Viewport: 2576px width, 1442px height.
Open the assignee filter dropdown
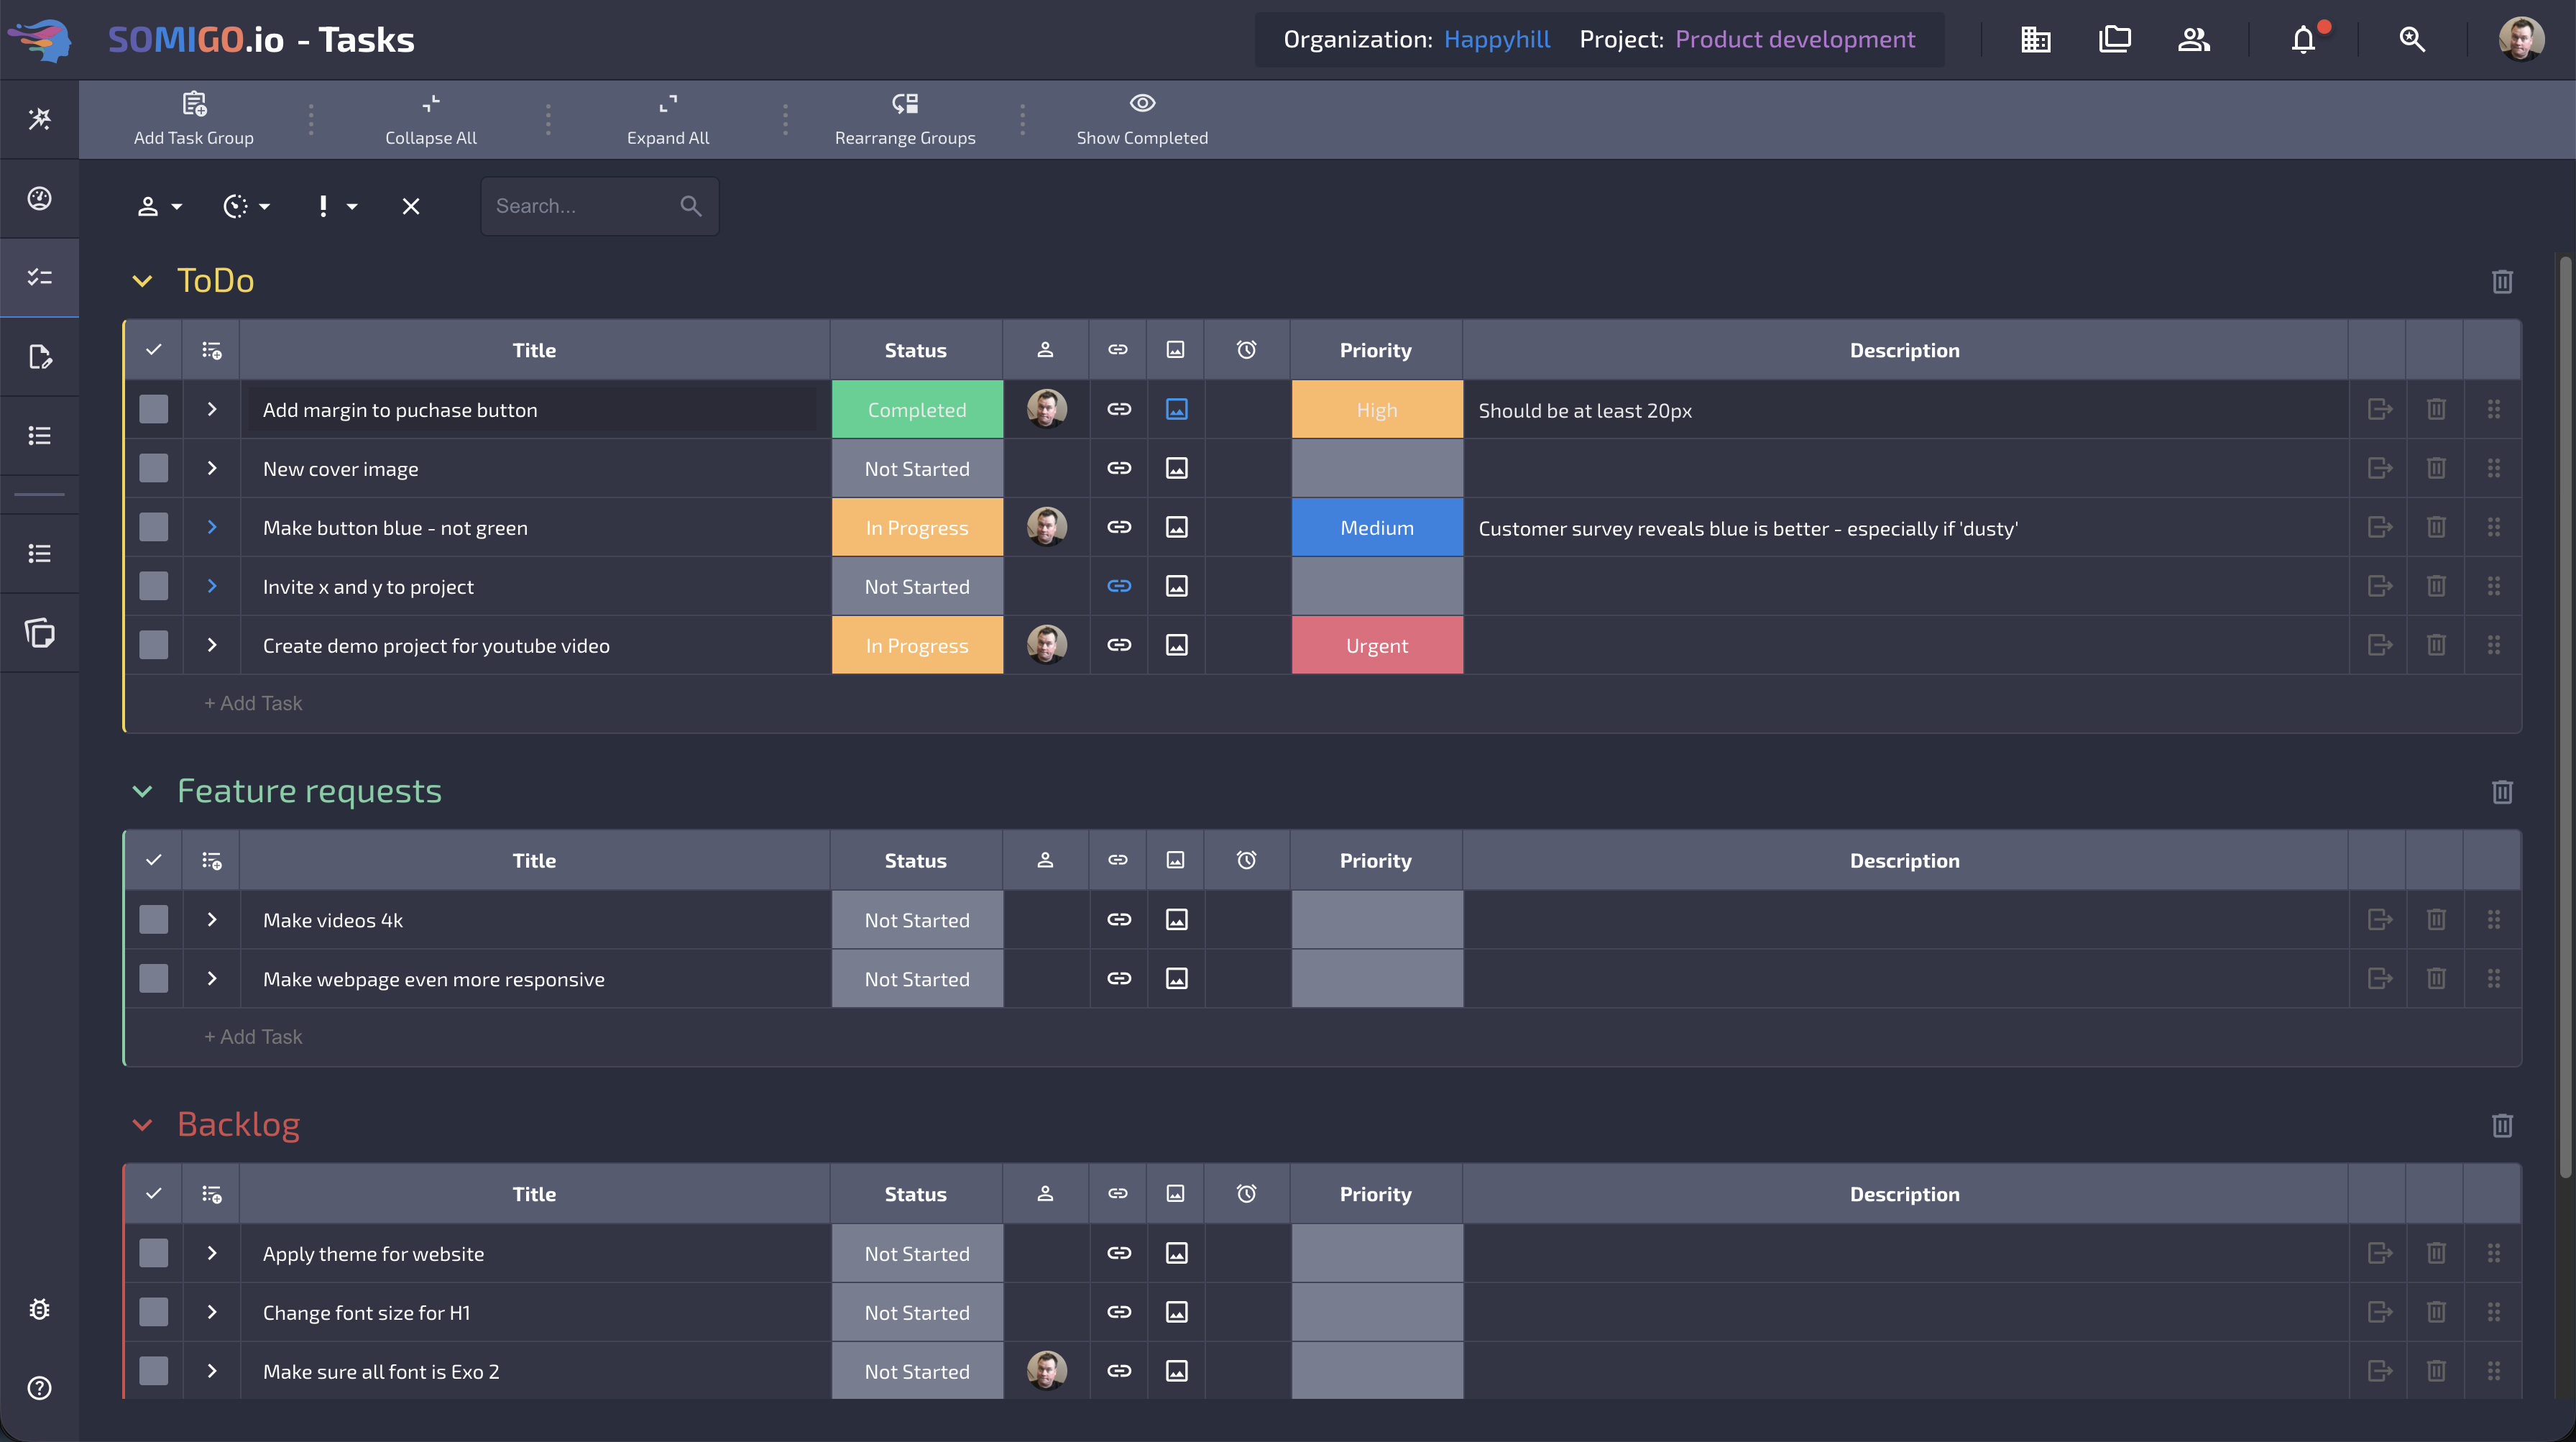coord(159,206)
